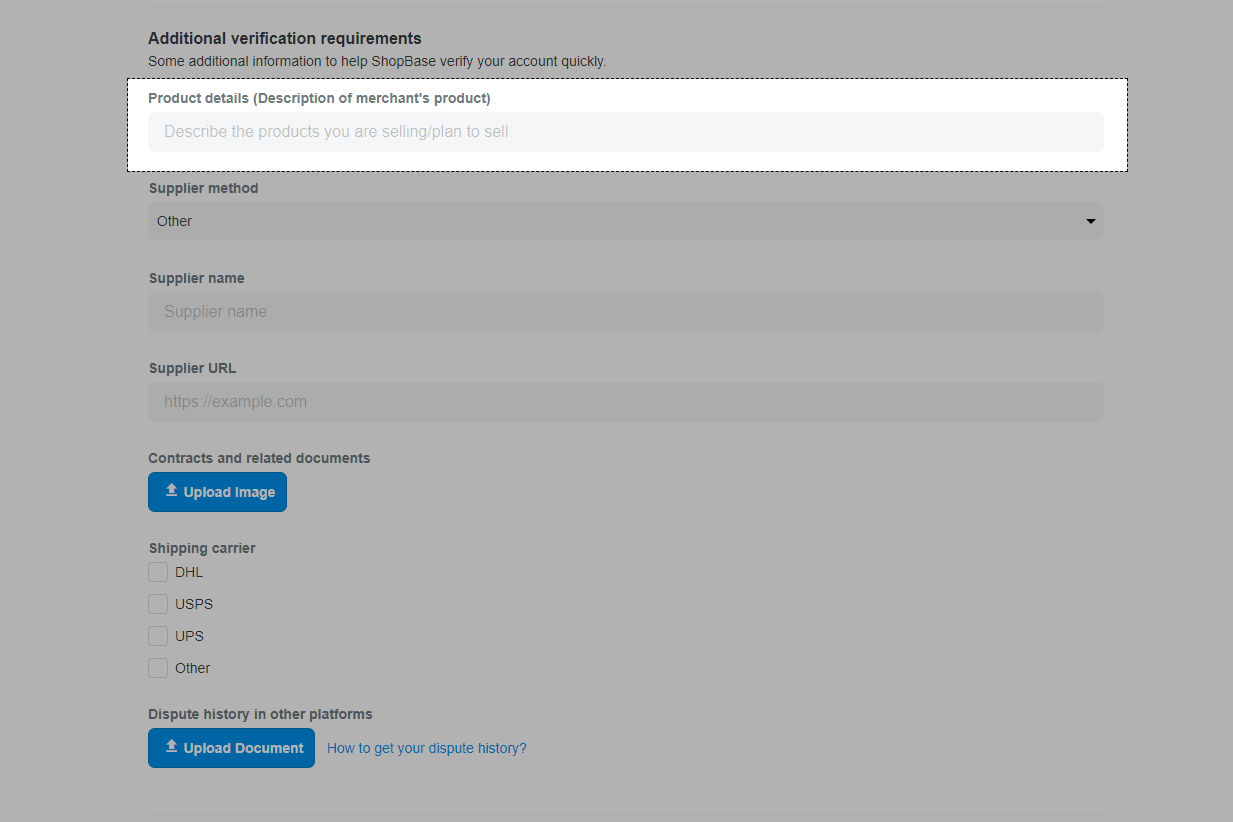Click the Additional verification requirements heading

coord(284,39)
